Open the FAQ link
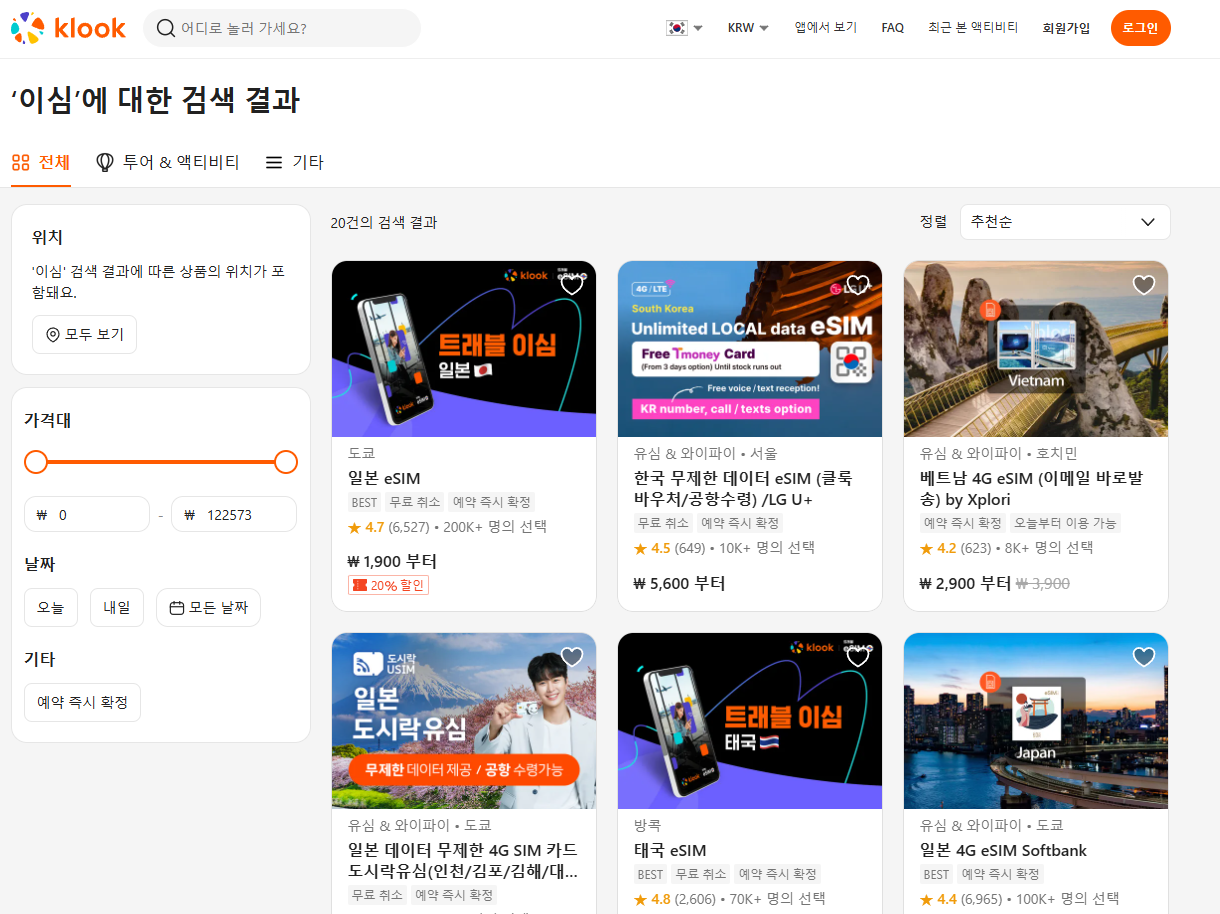Image resolution: width=1220 pixels, height=914 pixels. (x=892, y=28)
